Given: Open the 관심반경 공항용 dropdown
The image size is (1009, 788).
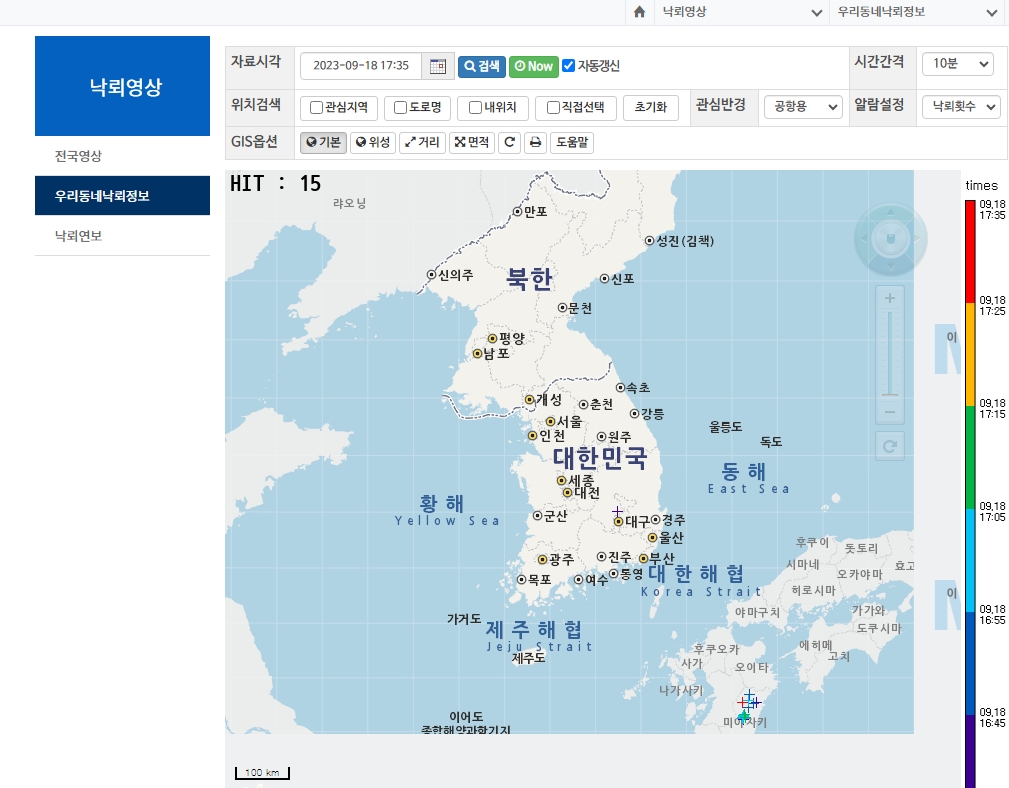Looking at the screenshot, I should 803,107.
